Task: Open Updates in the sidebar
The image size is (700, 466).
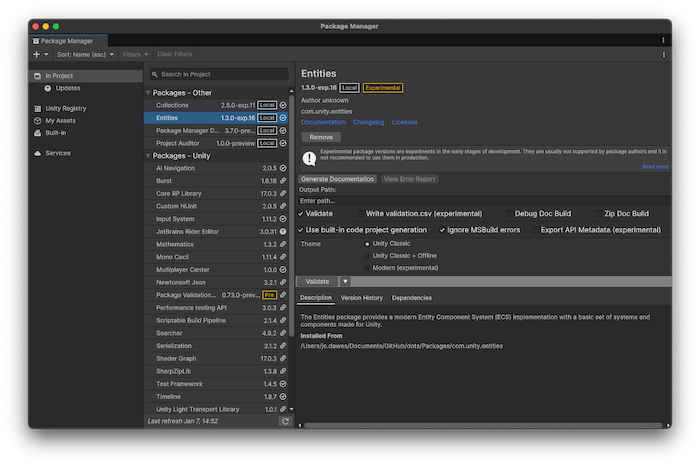Action: (68, 88)
